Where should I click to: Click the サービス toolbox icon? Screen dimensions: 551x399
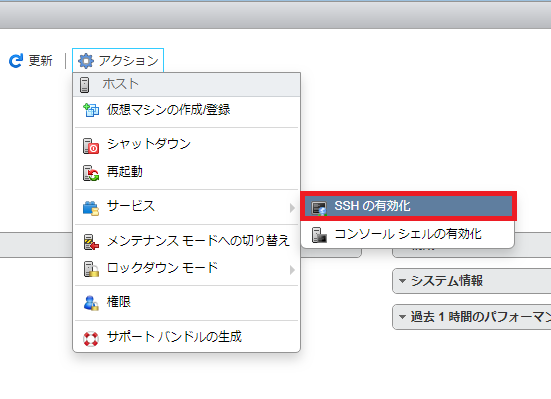click(x=91, y=208)
